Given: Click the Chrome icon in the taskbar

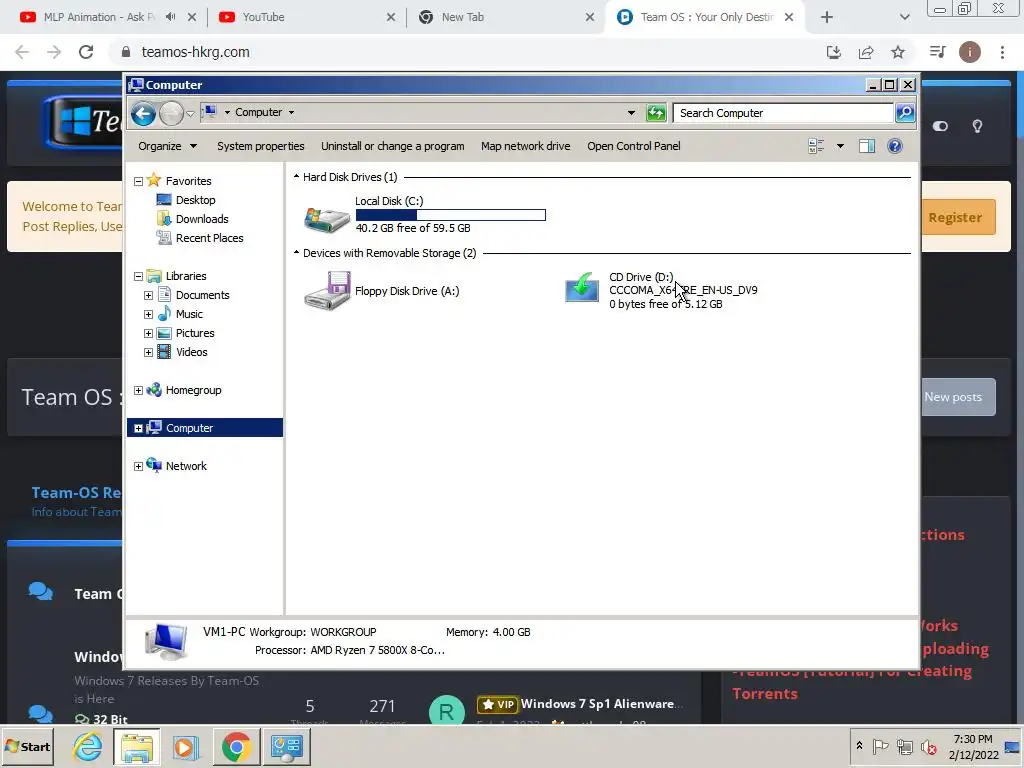Looking at the screenshot, I should coord(236,746).
